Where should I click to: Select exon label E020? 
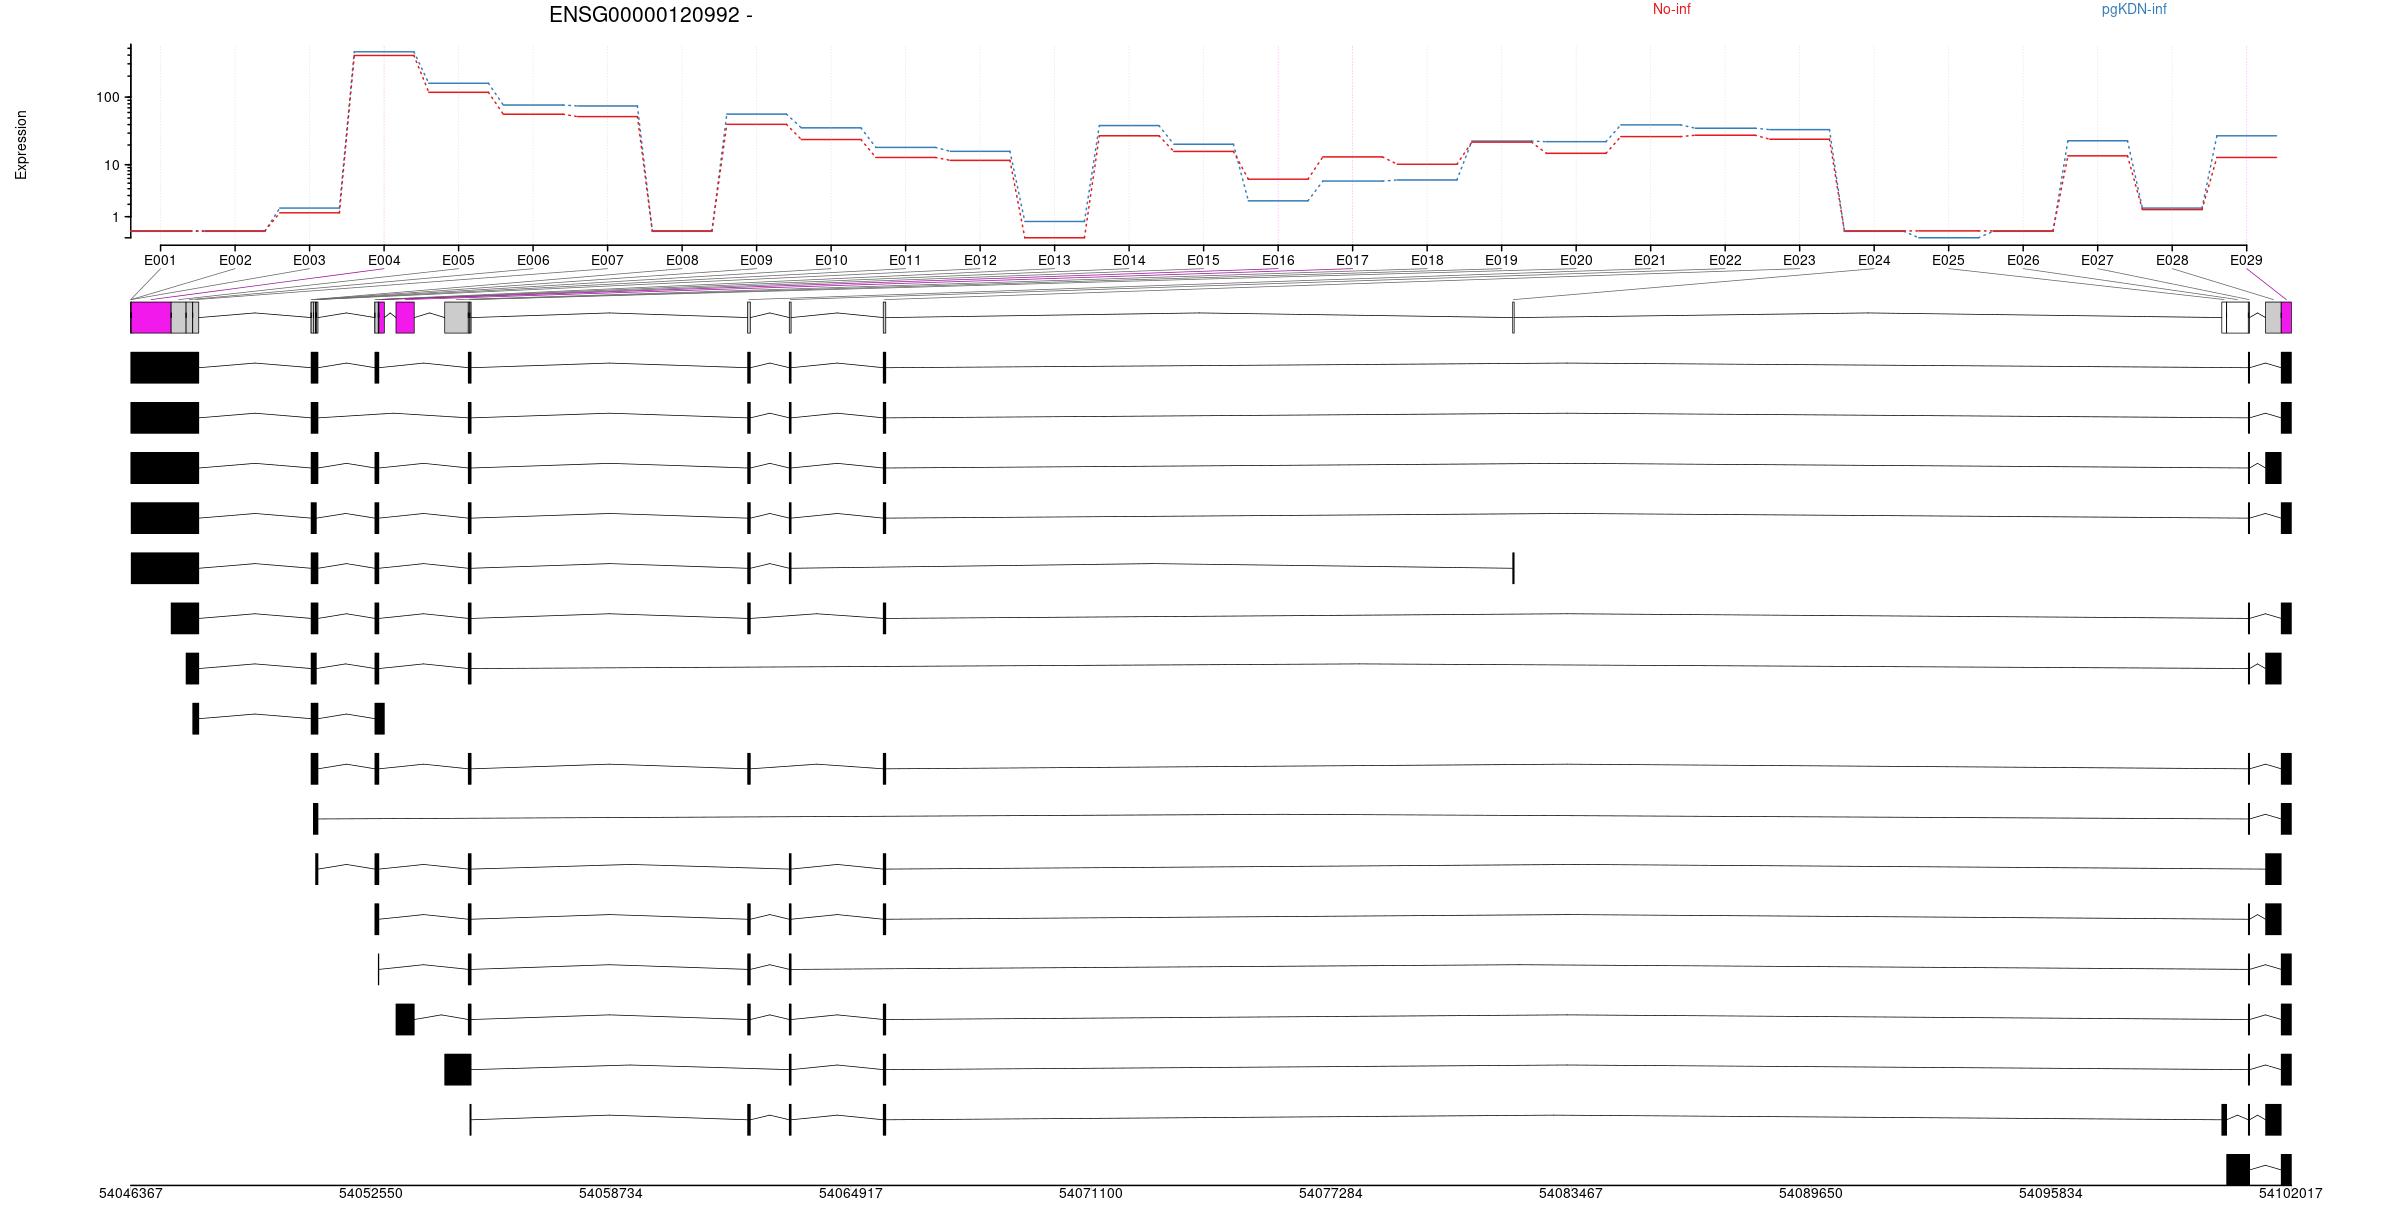coord(1576,260)
